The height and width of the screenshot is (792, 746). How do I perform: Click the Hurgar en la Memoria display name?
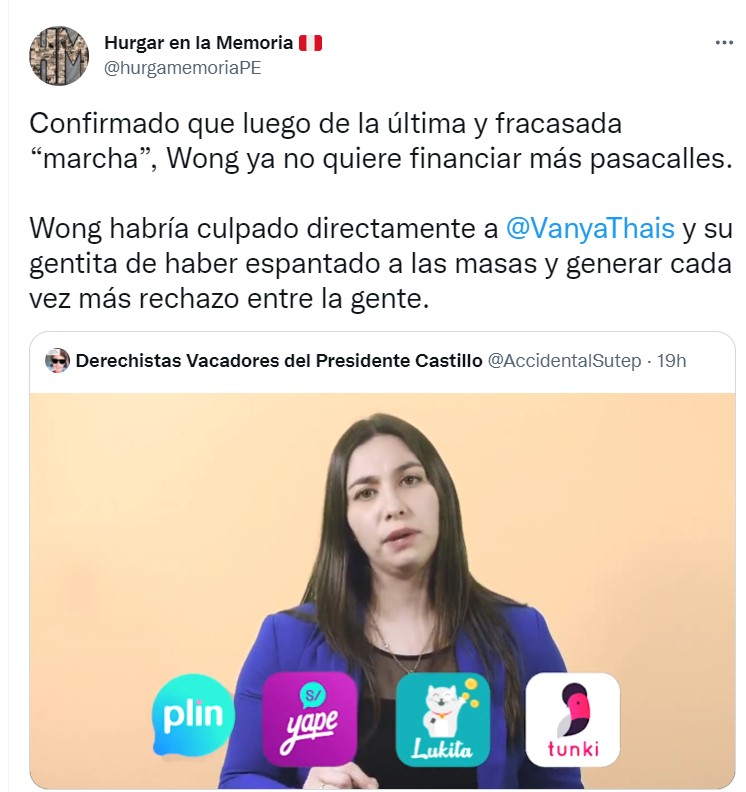pos(198,43)
